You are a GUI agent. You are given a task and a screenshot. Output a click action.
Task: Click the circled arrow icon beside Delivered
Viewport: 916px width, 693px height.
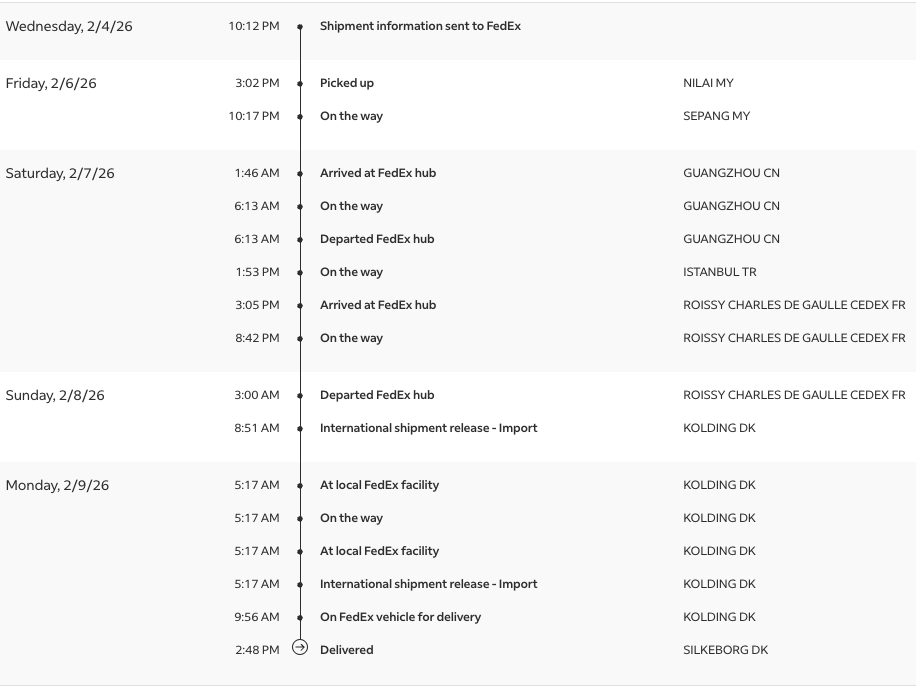tap(300, 648)
